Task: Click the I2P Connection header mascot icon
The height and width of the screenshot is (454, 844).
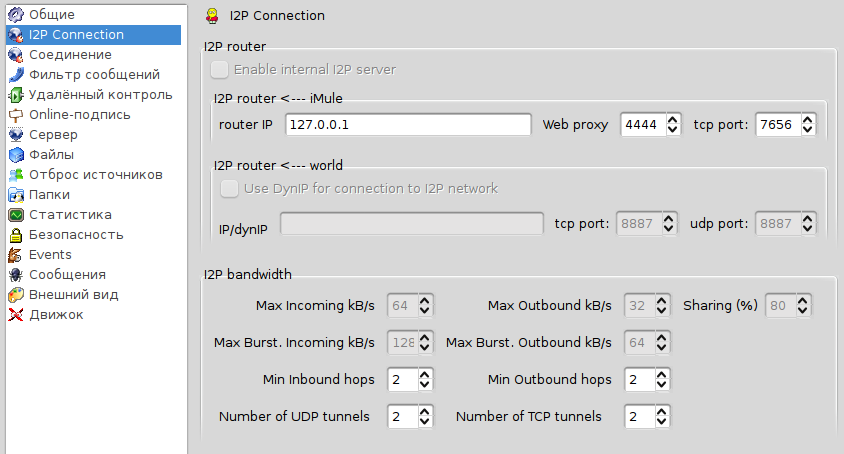Action: [x=213, y=16]
